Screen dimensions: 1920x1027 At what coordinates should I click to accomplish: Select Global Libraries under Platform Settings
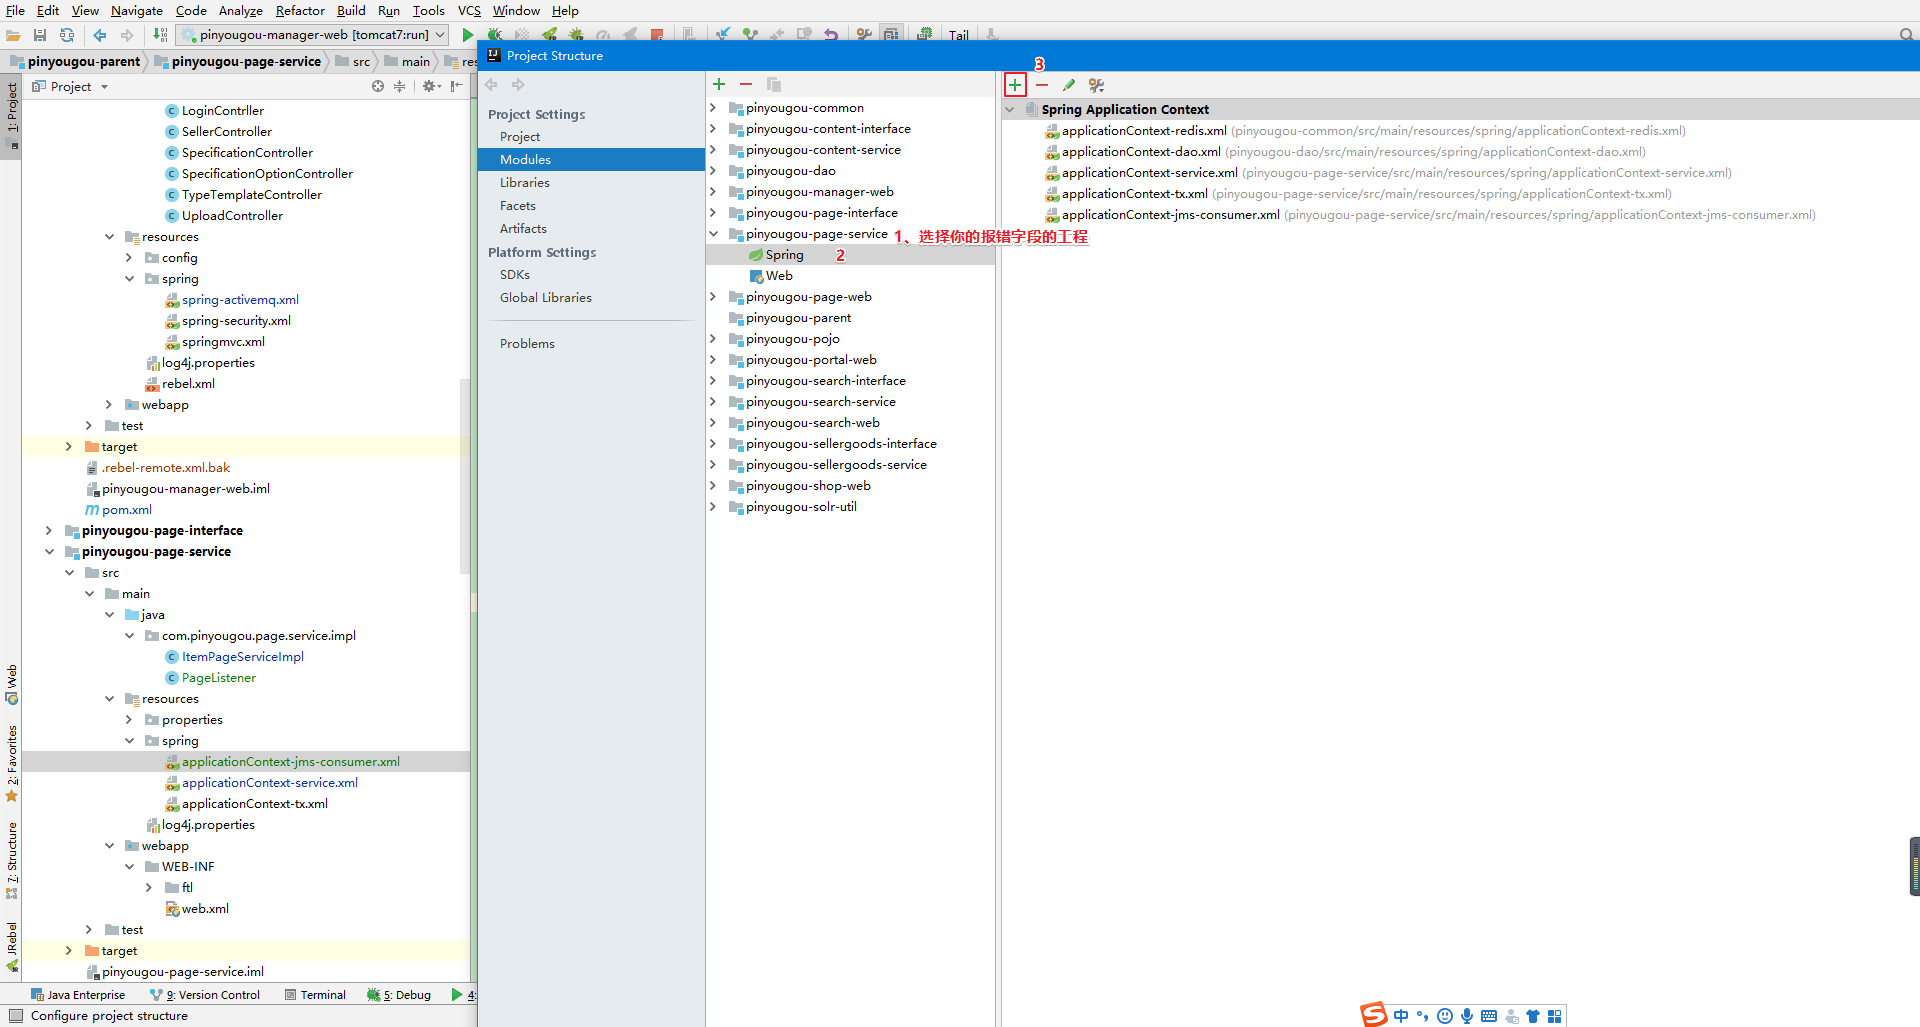pyautogui.click(x=546, y=298)
